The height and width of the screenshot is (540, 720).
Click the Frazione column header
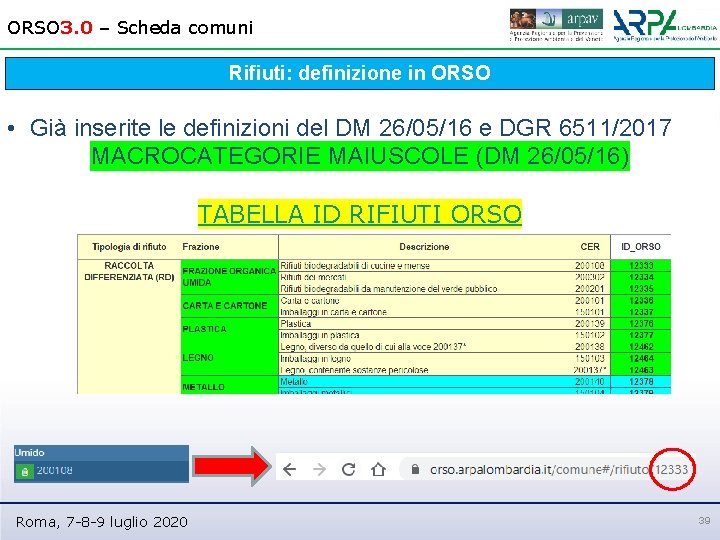point(201,247)
